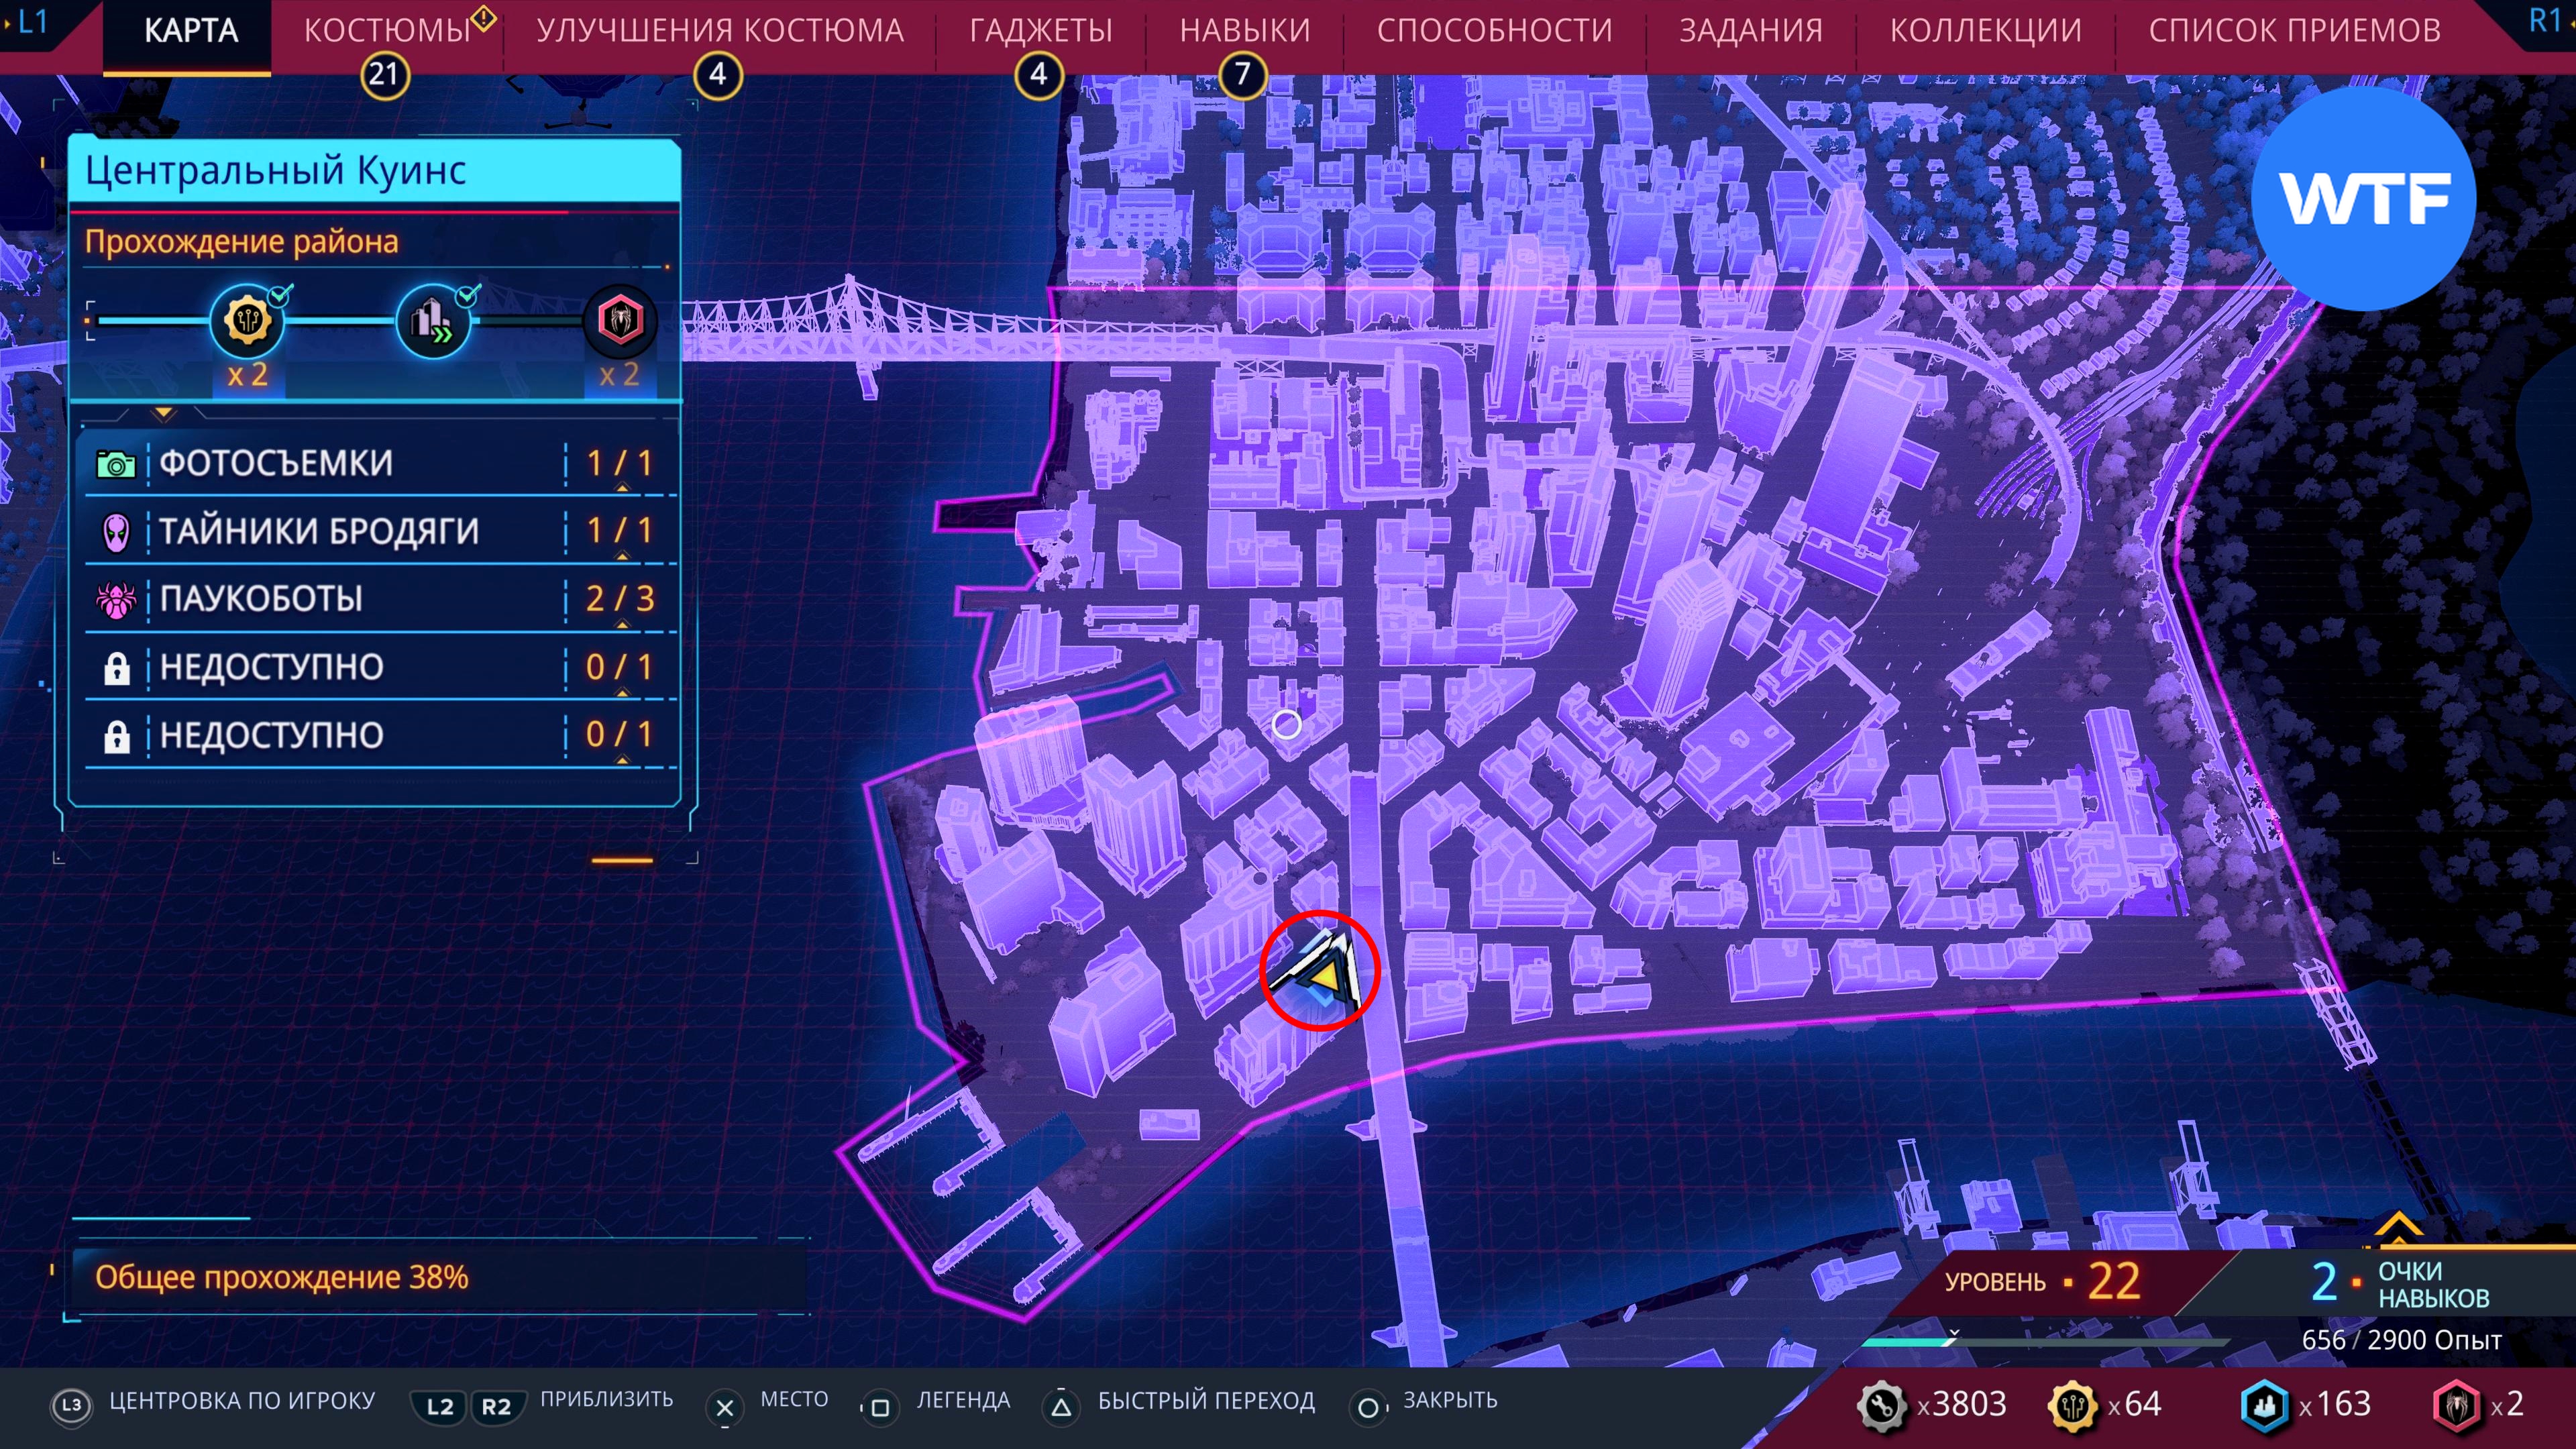The height and width of the screenshot is (1449, 2576).
Task: Click the Prowler mask icon in ТАЙНИКИ БРОДЯГИ
Action: (116, 532)
